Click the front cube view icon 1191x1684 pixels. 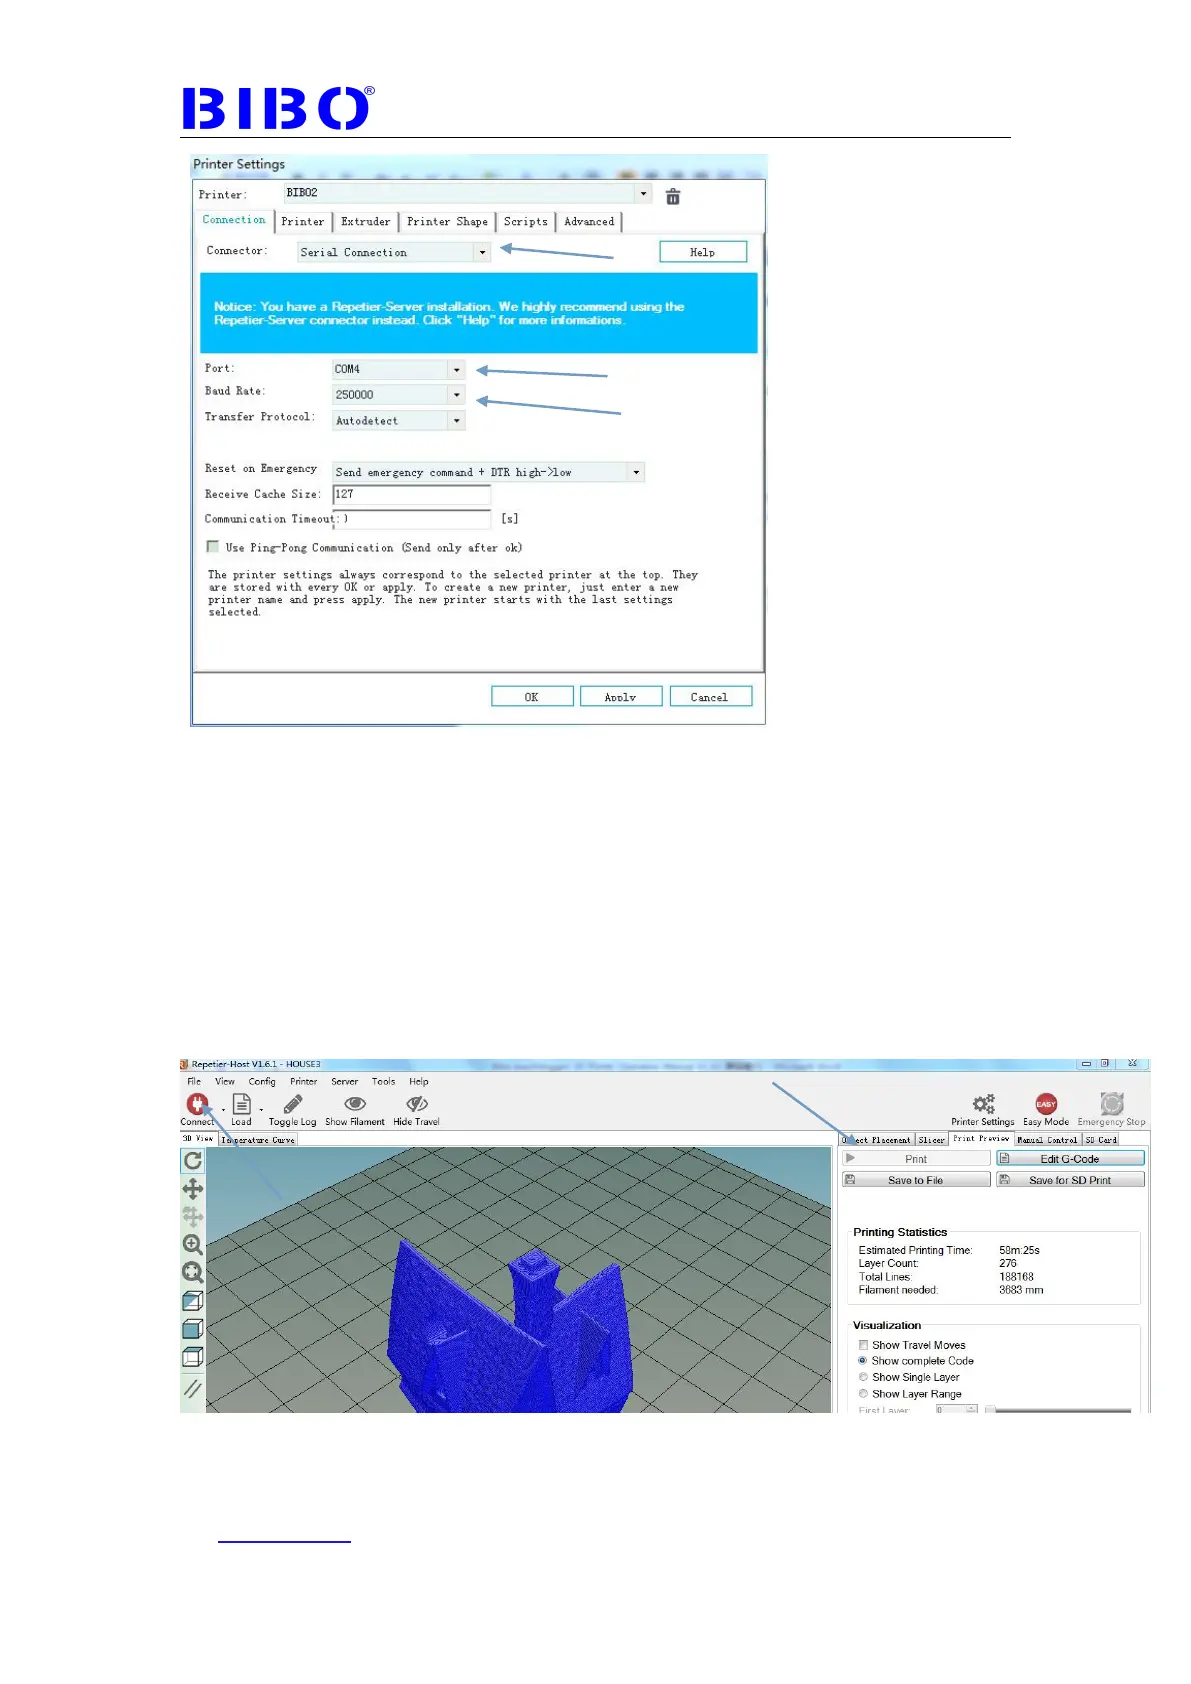tap(193, 1329)
